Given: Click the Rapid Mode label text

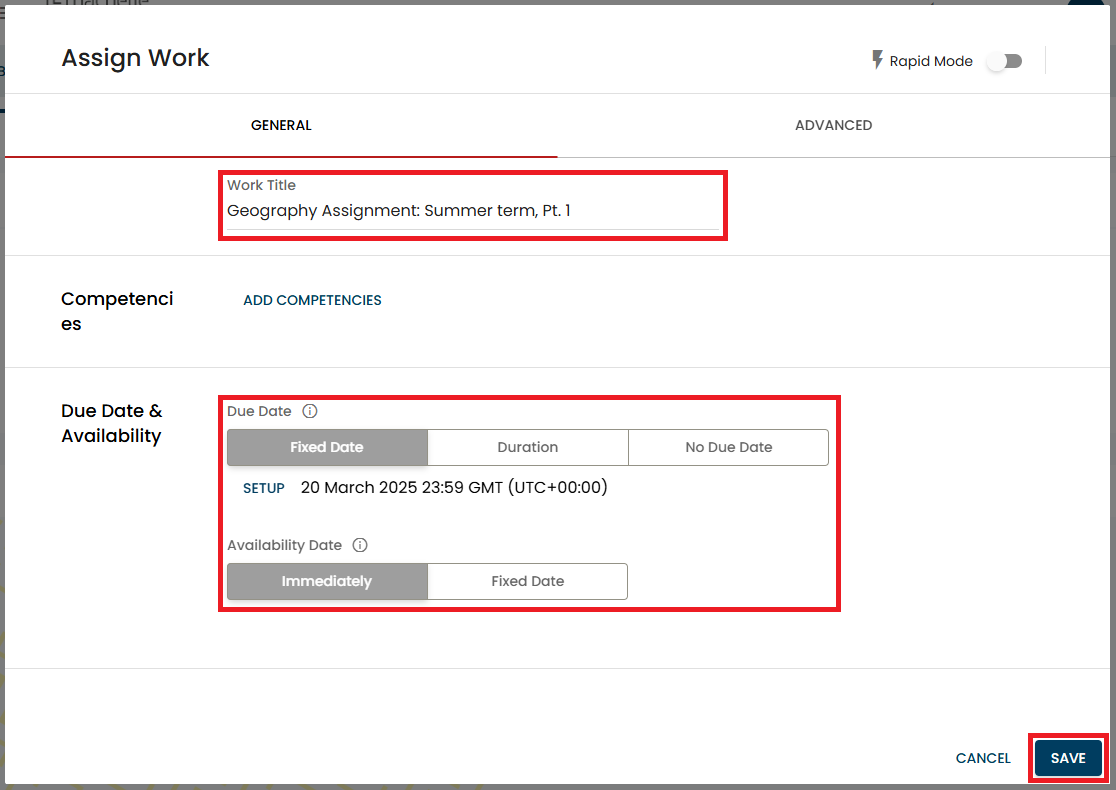Looking at the screenshot, I should tap(931, 61).
